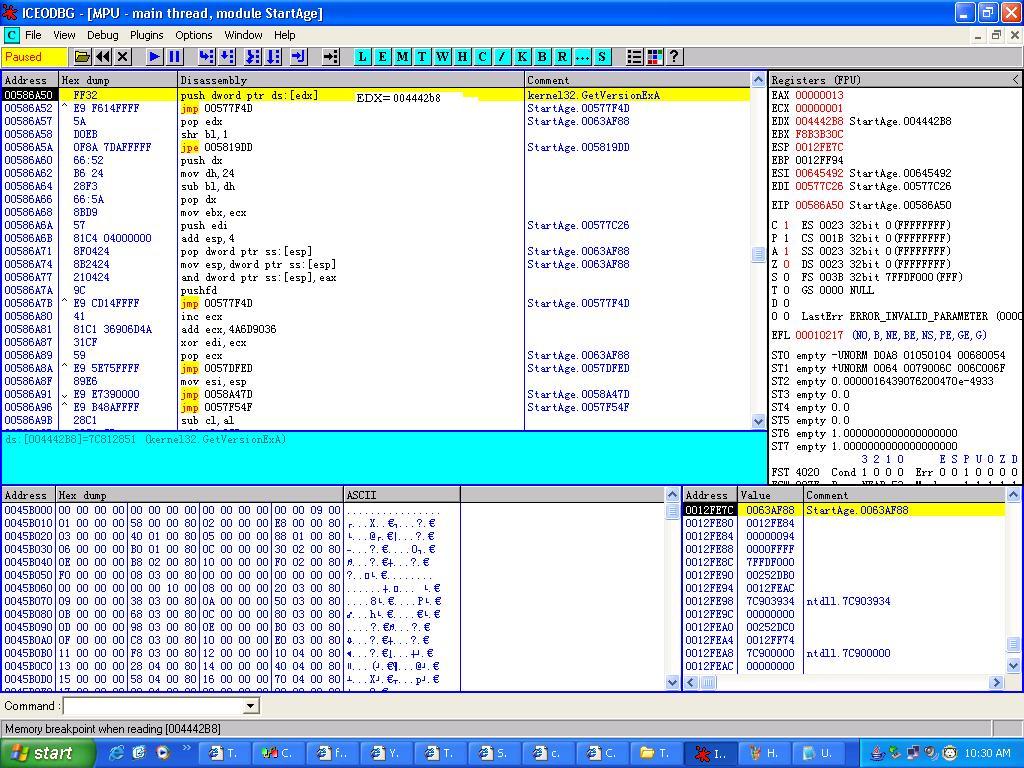Open Breakpoints window with B button
The height and width of the screenshot is (768, 1024).
click(x=542, y=57)
